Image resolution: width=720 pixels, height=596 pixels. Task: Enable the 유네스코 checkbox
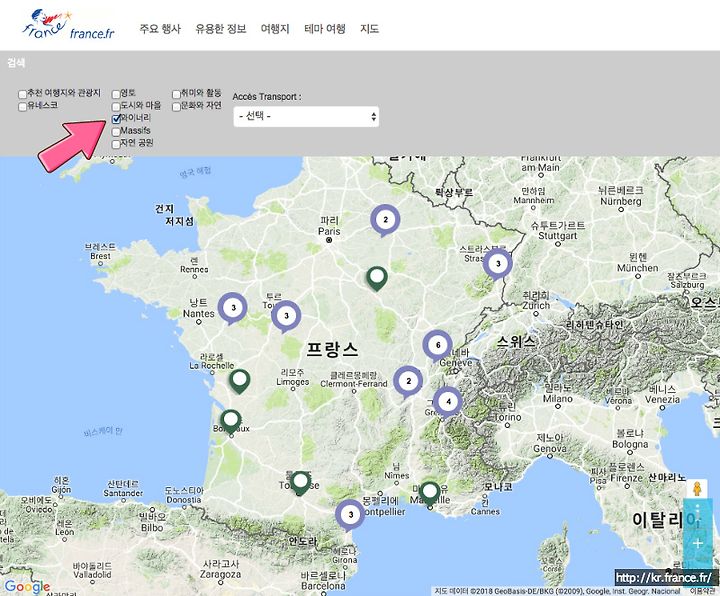pyautogui.click(x=22, y=107)
